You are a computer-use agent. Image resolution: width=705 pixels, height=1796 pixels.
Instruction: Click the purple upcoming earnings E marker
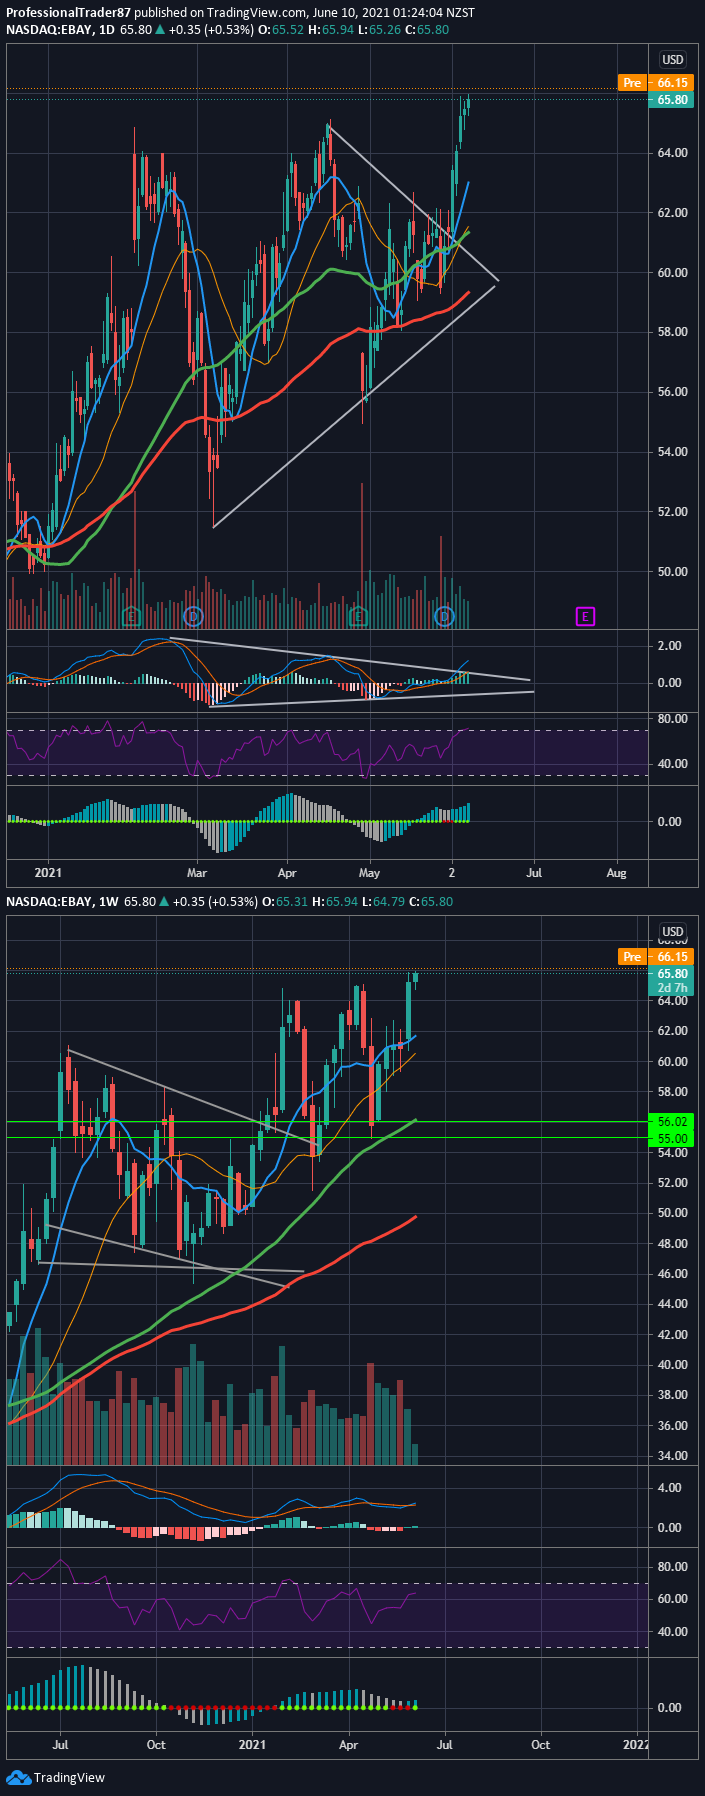[x=585, y=616]
